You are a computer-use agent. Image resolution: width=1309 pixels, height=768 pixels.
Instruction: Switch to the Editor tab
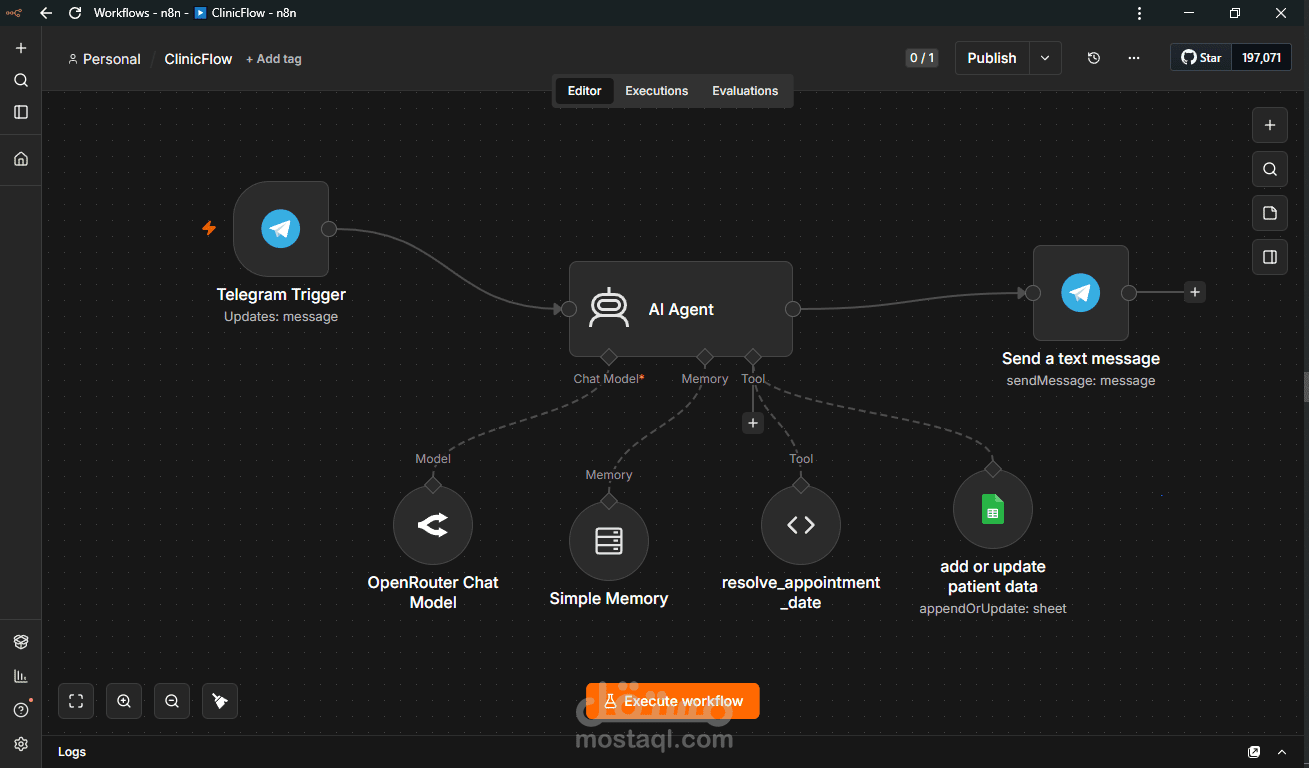585,91
